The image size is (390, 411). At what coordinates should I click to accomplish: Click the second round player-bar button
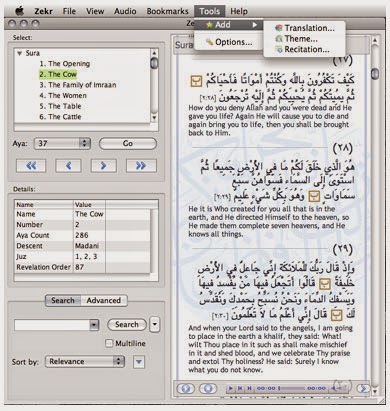click(x=208, y=388)
